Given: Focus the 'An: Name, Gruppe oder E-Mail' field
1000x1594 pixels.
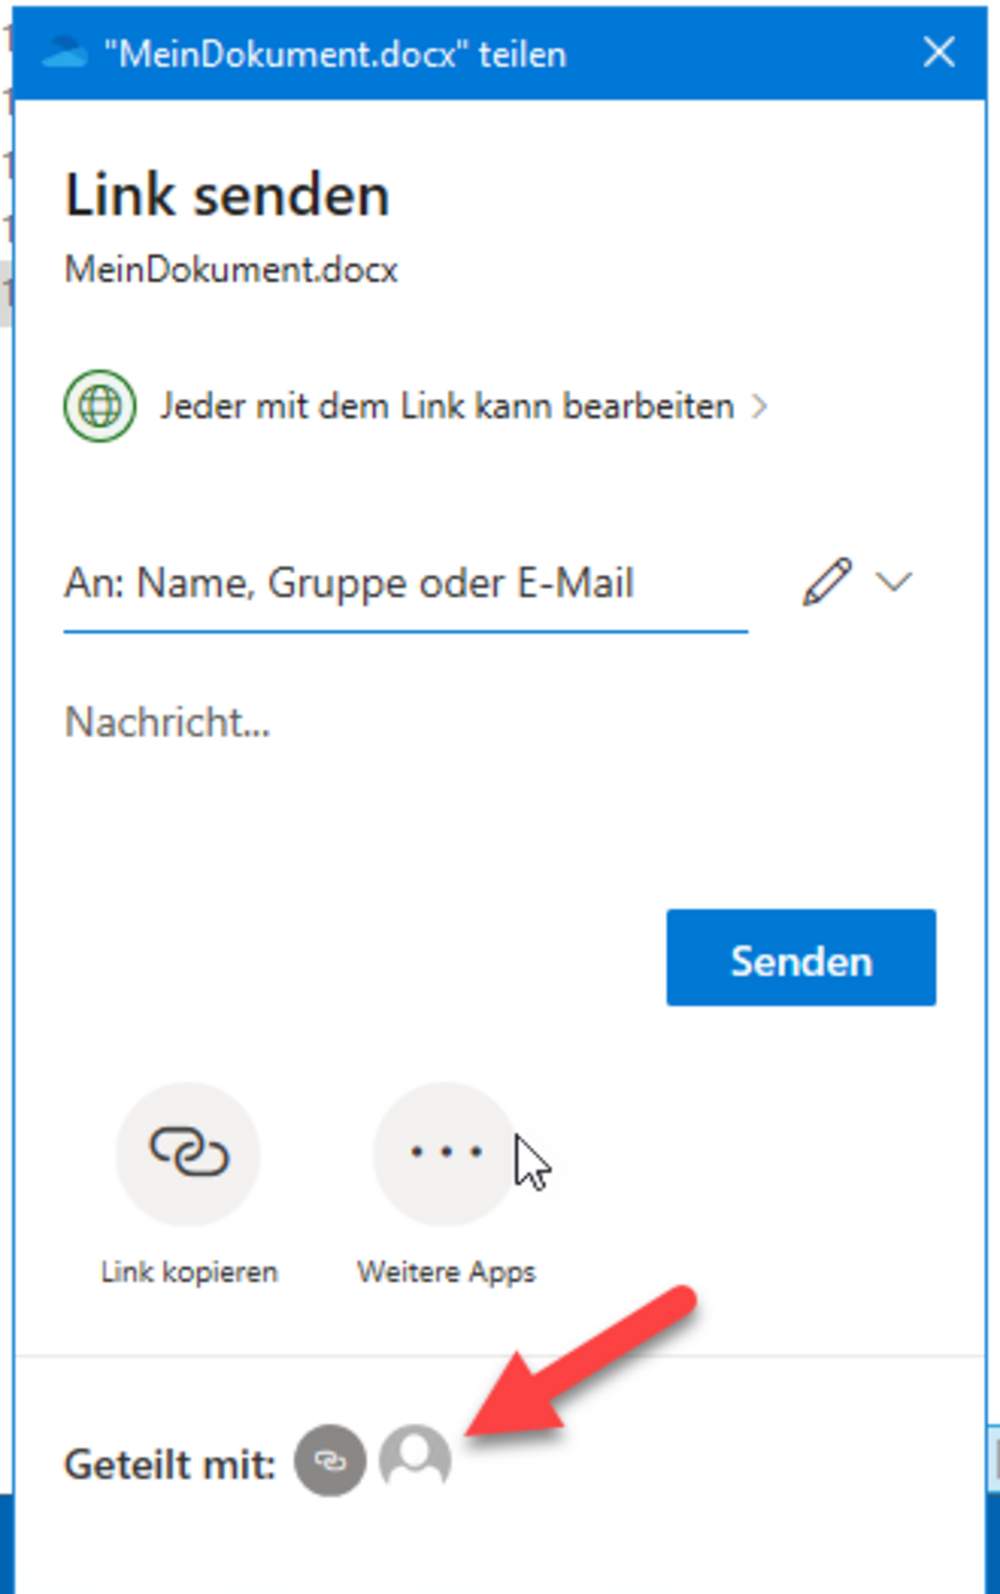Looking at the screenshot, I should (406, 583).
